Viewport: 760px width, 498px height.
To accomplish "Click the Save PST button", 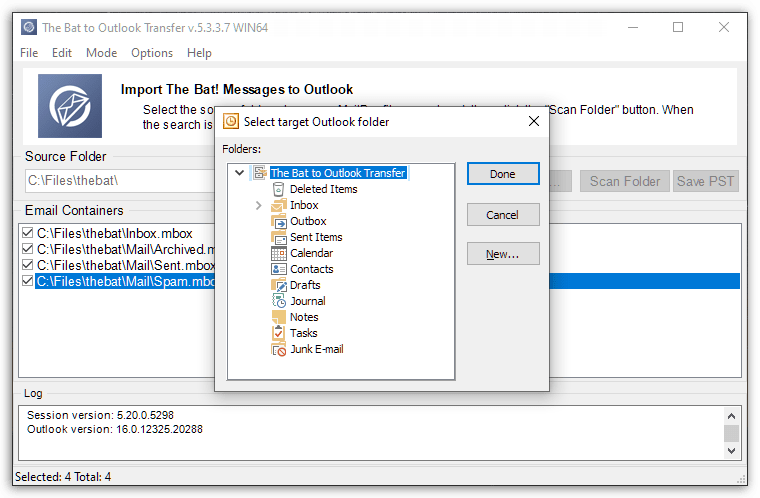I will coord(705,181).
